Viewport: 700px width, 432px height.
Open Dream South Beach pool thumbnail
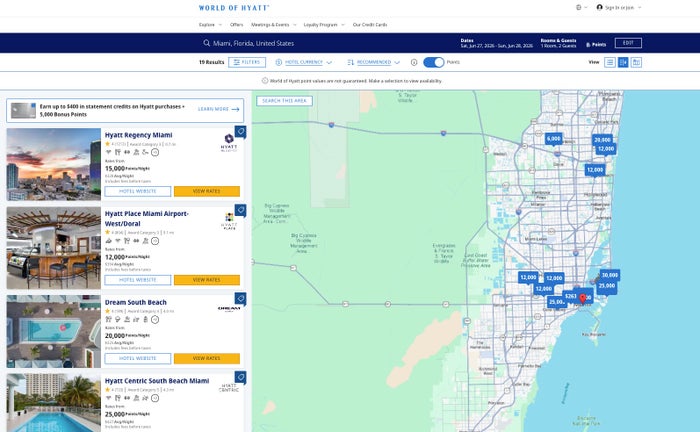(x=54, y=331)
